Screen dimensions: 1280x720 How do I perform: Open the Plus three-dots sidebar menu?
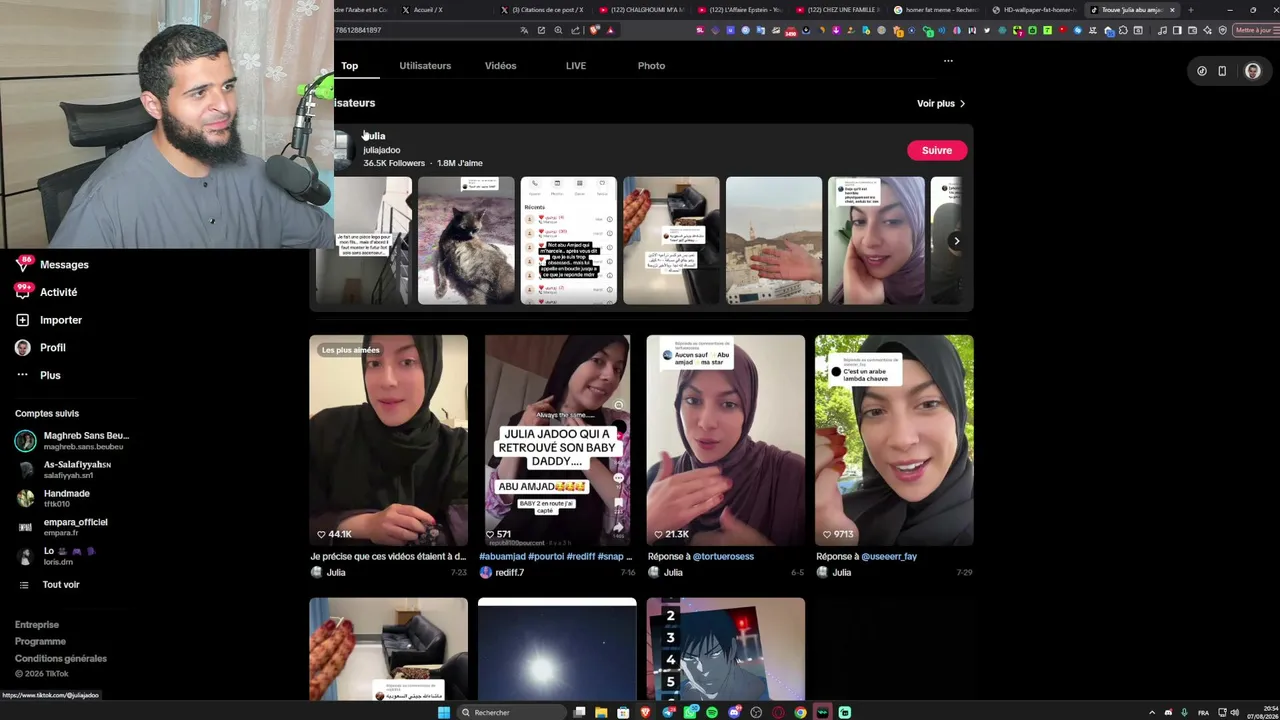pyautogui.click(x=22, y=375)
